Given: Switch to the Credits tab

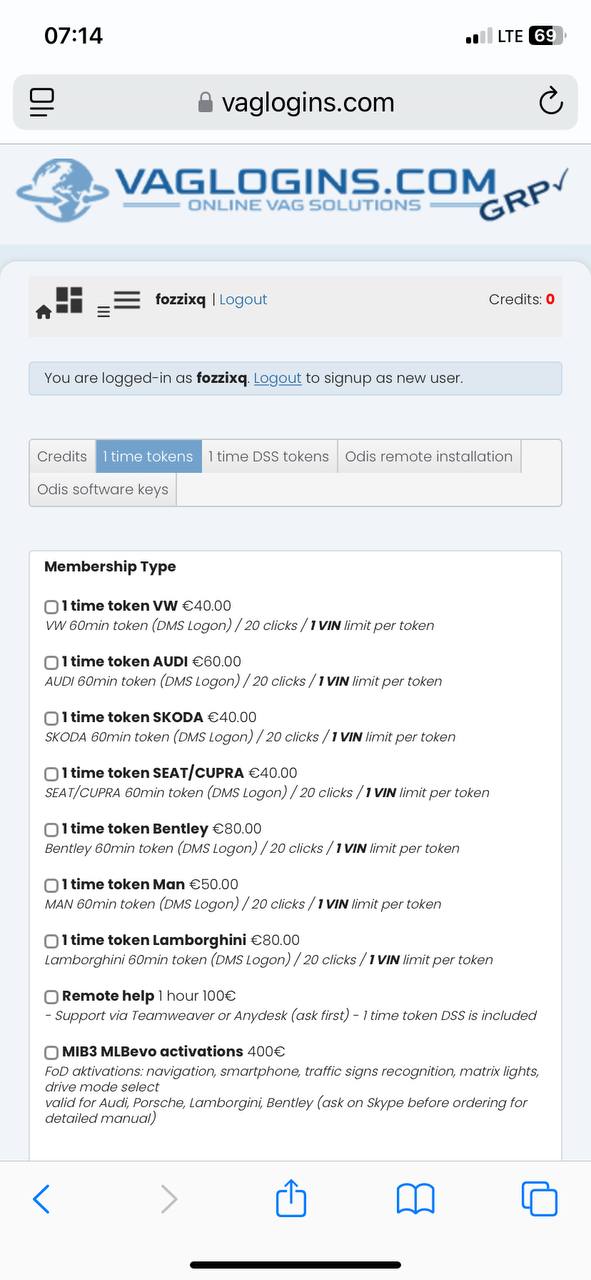Looking at the screenshot, I should point(62,456).
